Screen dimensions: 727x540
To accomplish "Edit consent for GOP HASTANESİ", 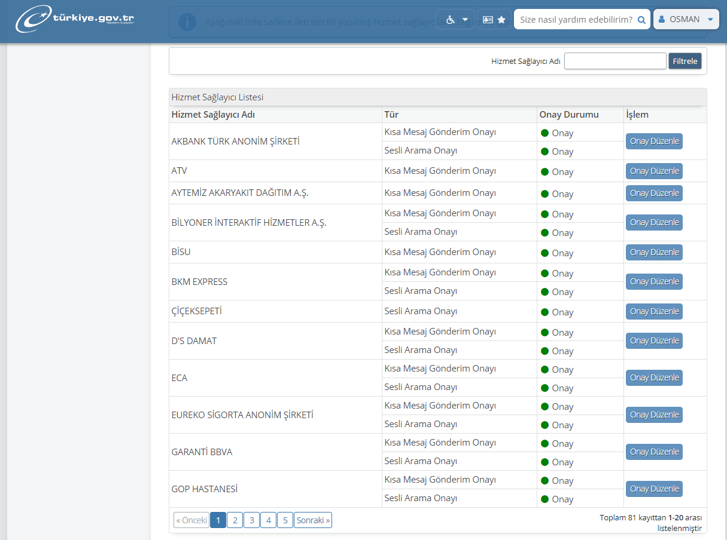I will [654, 489].
